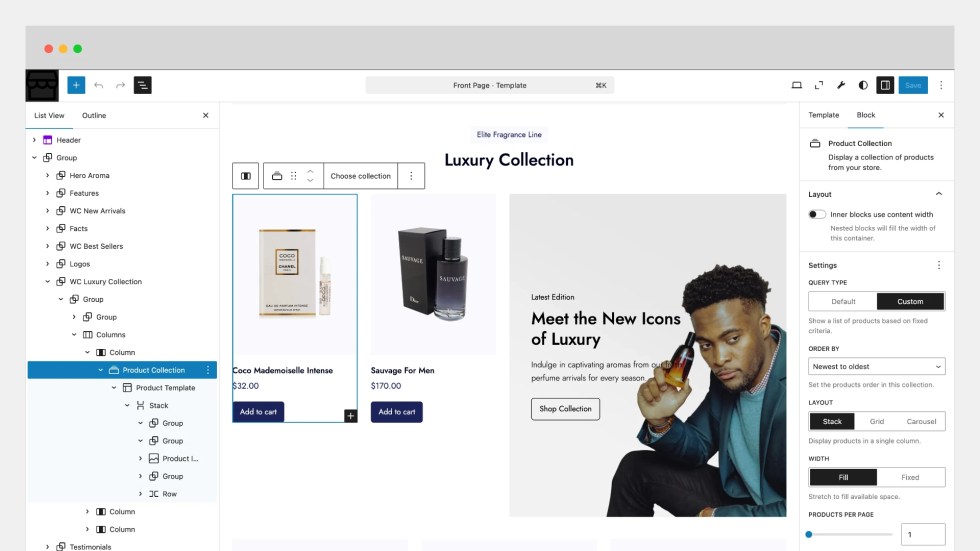The image size is (980, 551).
Task: Select the parent Column block button
Action: (246, 176)
